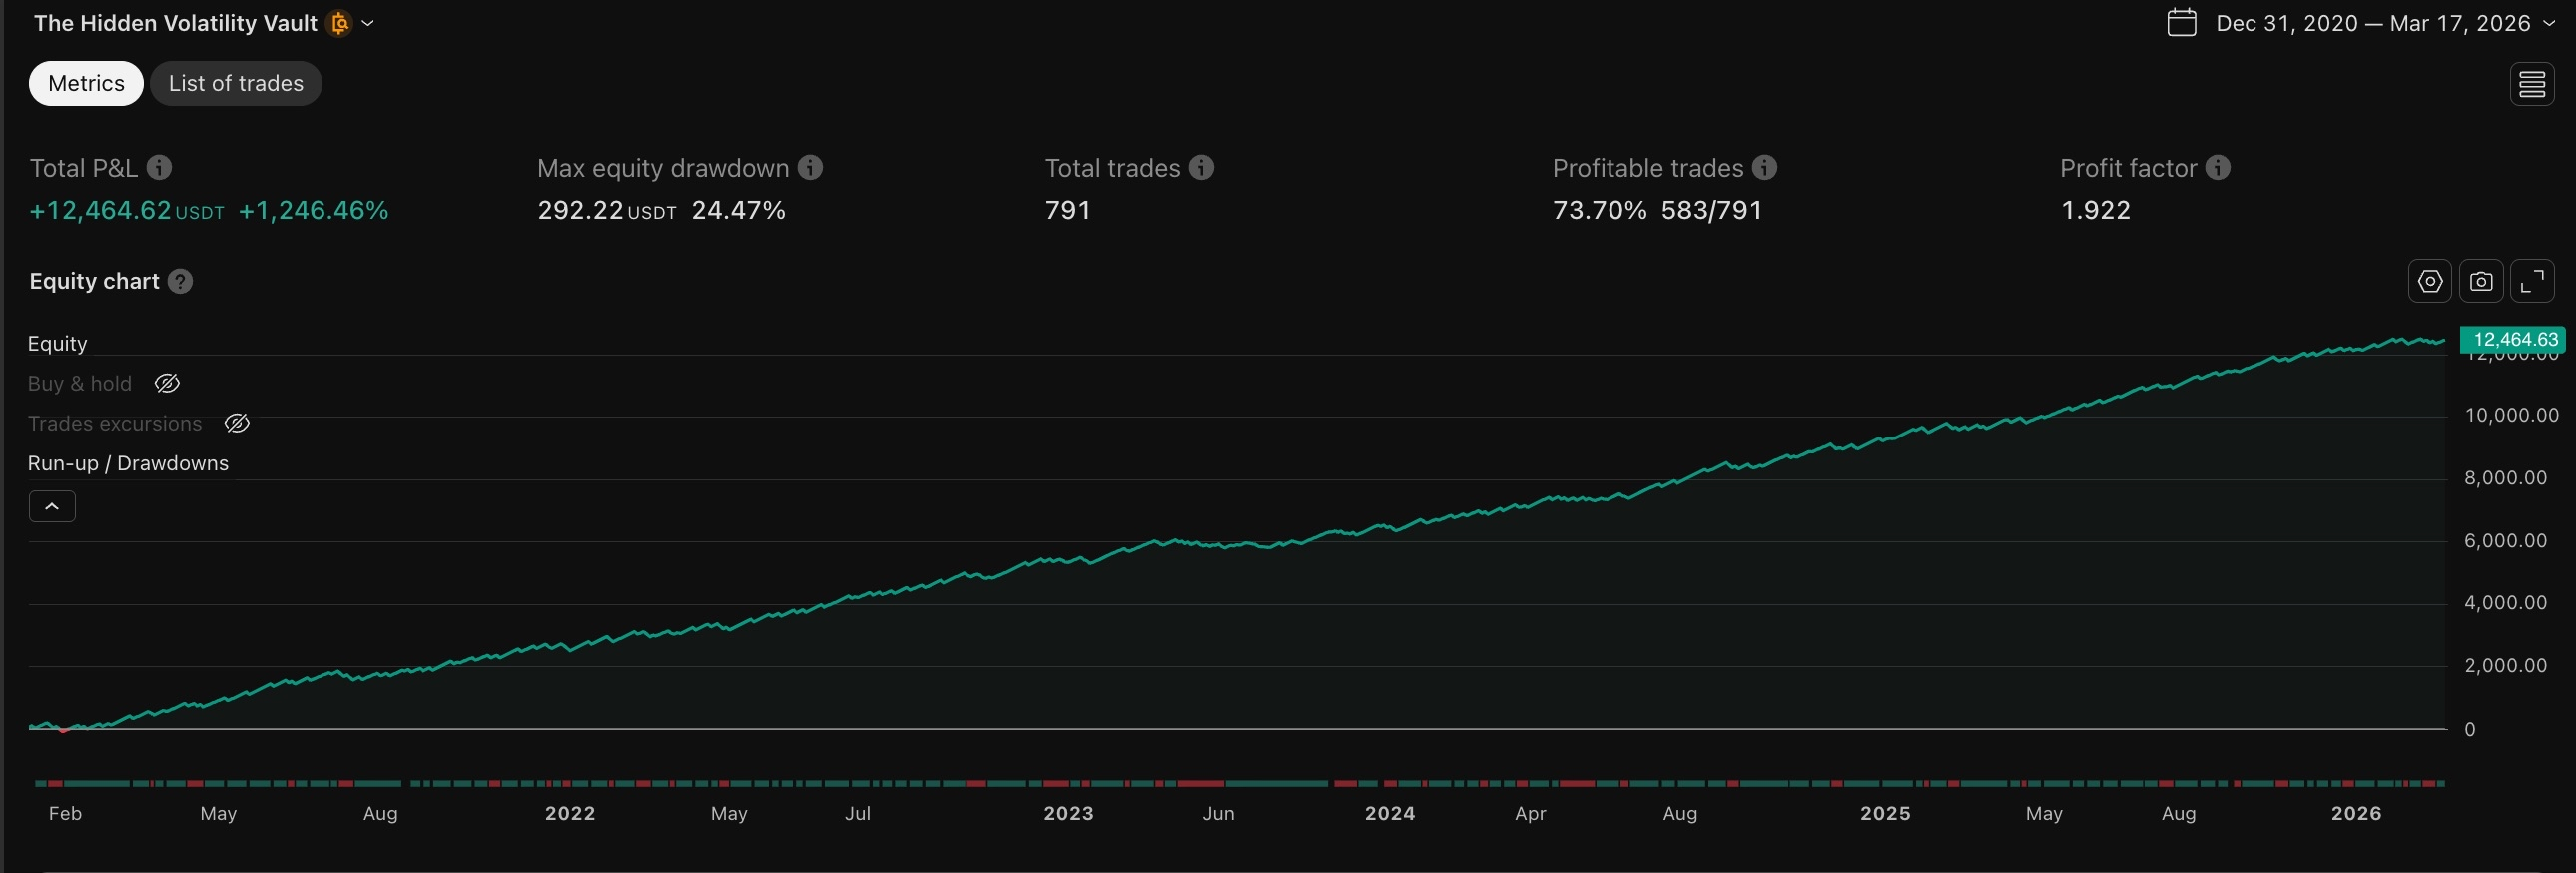This screenshot has height=873, width=2576.
Task: Click the 2024 label on time axis
Action: pos(1389,813)
